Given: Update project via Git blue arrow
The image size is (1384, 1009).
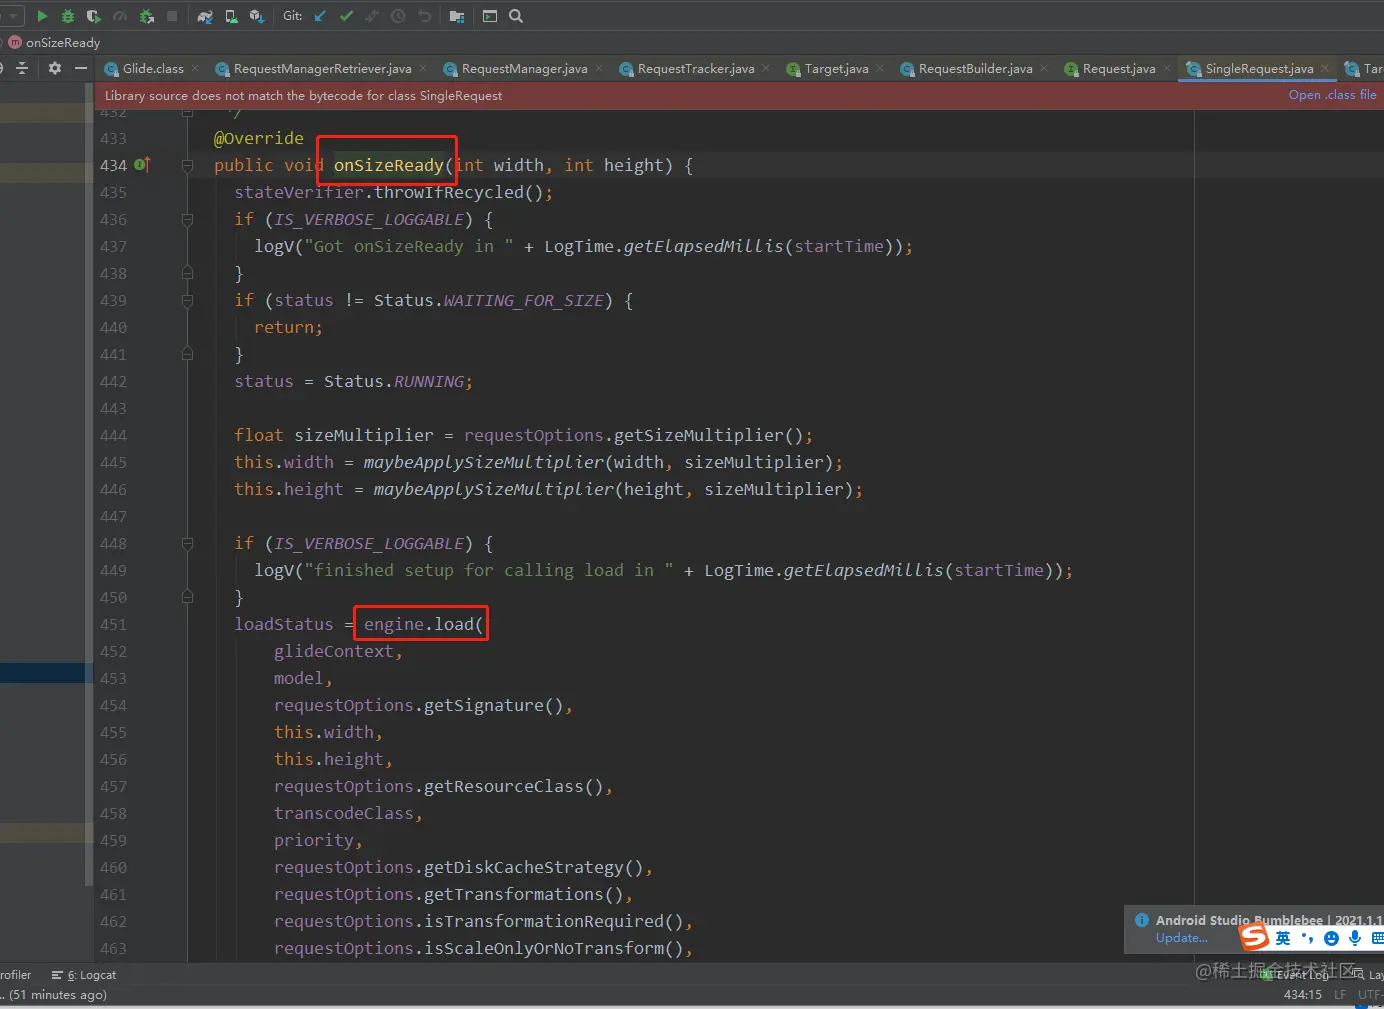Looking at the screenshot, I should pyautogui.click(x=320, y=16).
